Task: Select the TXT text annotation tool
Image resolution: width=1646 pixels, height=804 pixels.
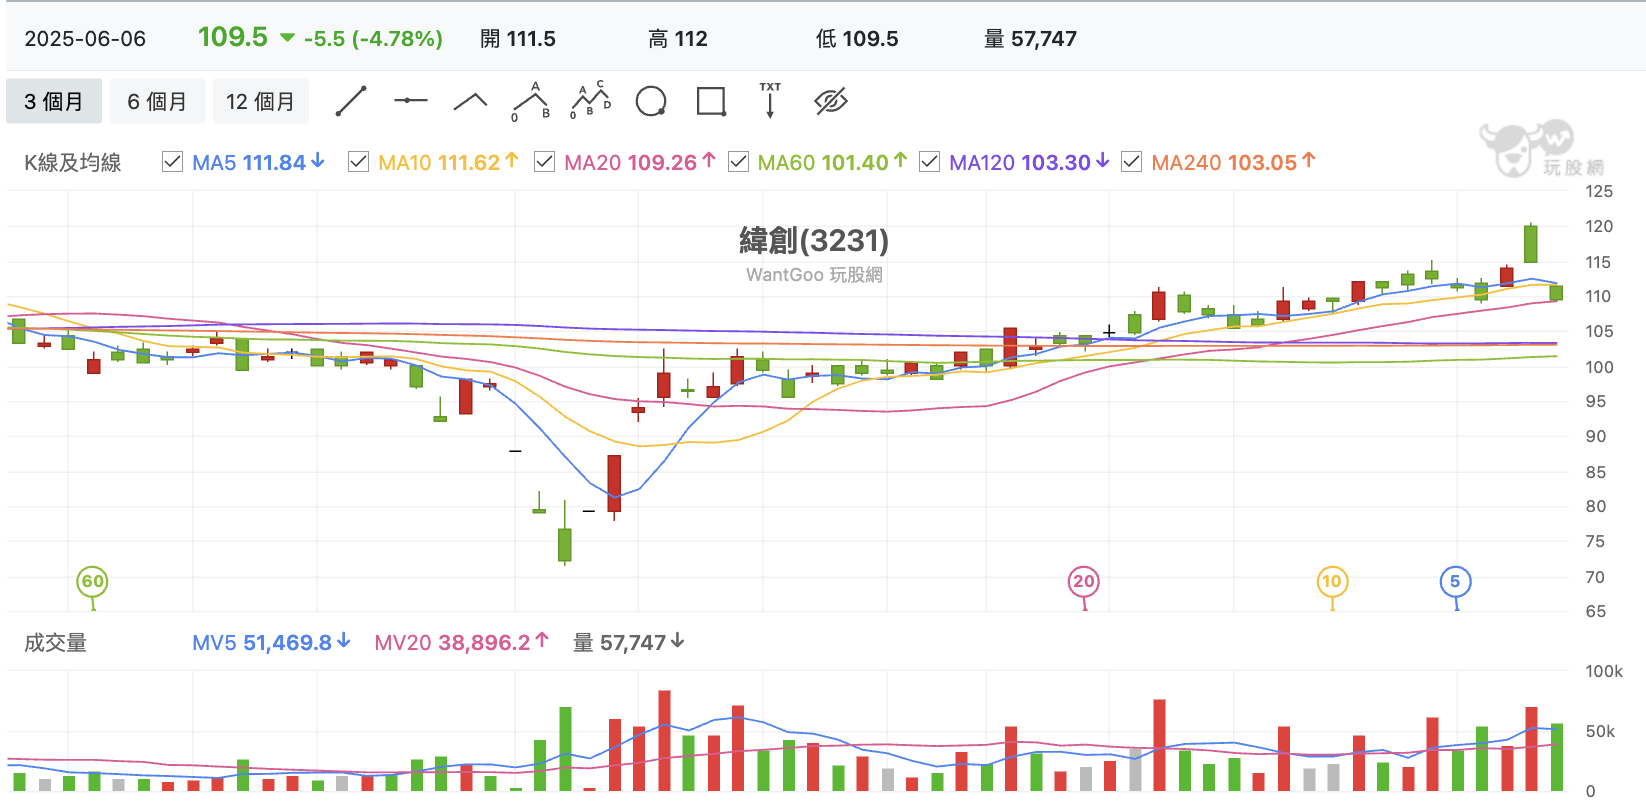Action: 770,100
